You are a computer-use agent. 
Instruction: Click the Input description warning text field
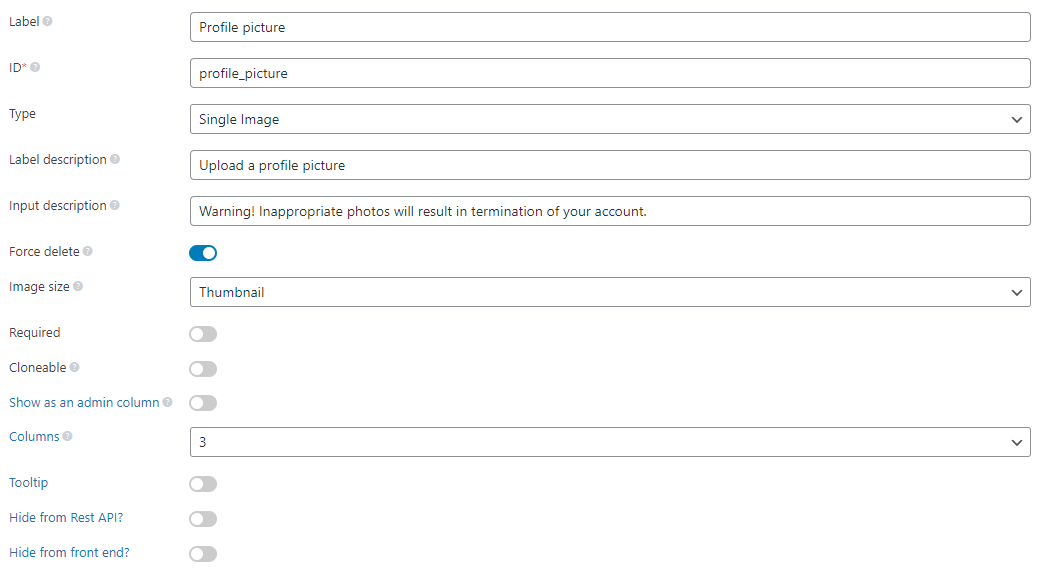(x=610, y=210)
